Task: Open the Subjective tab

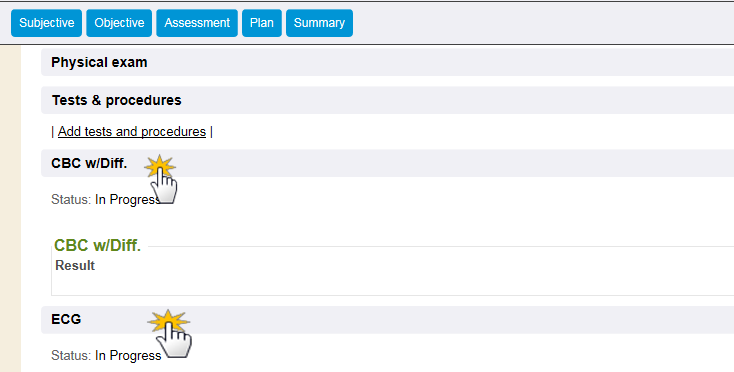Action: [46, 23]
